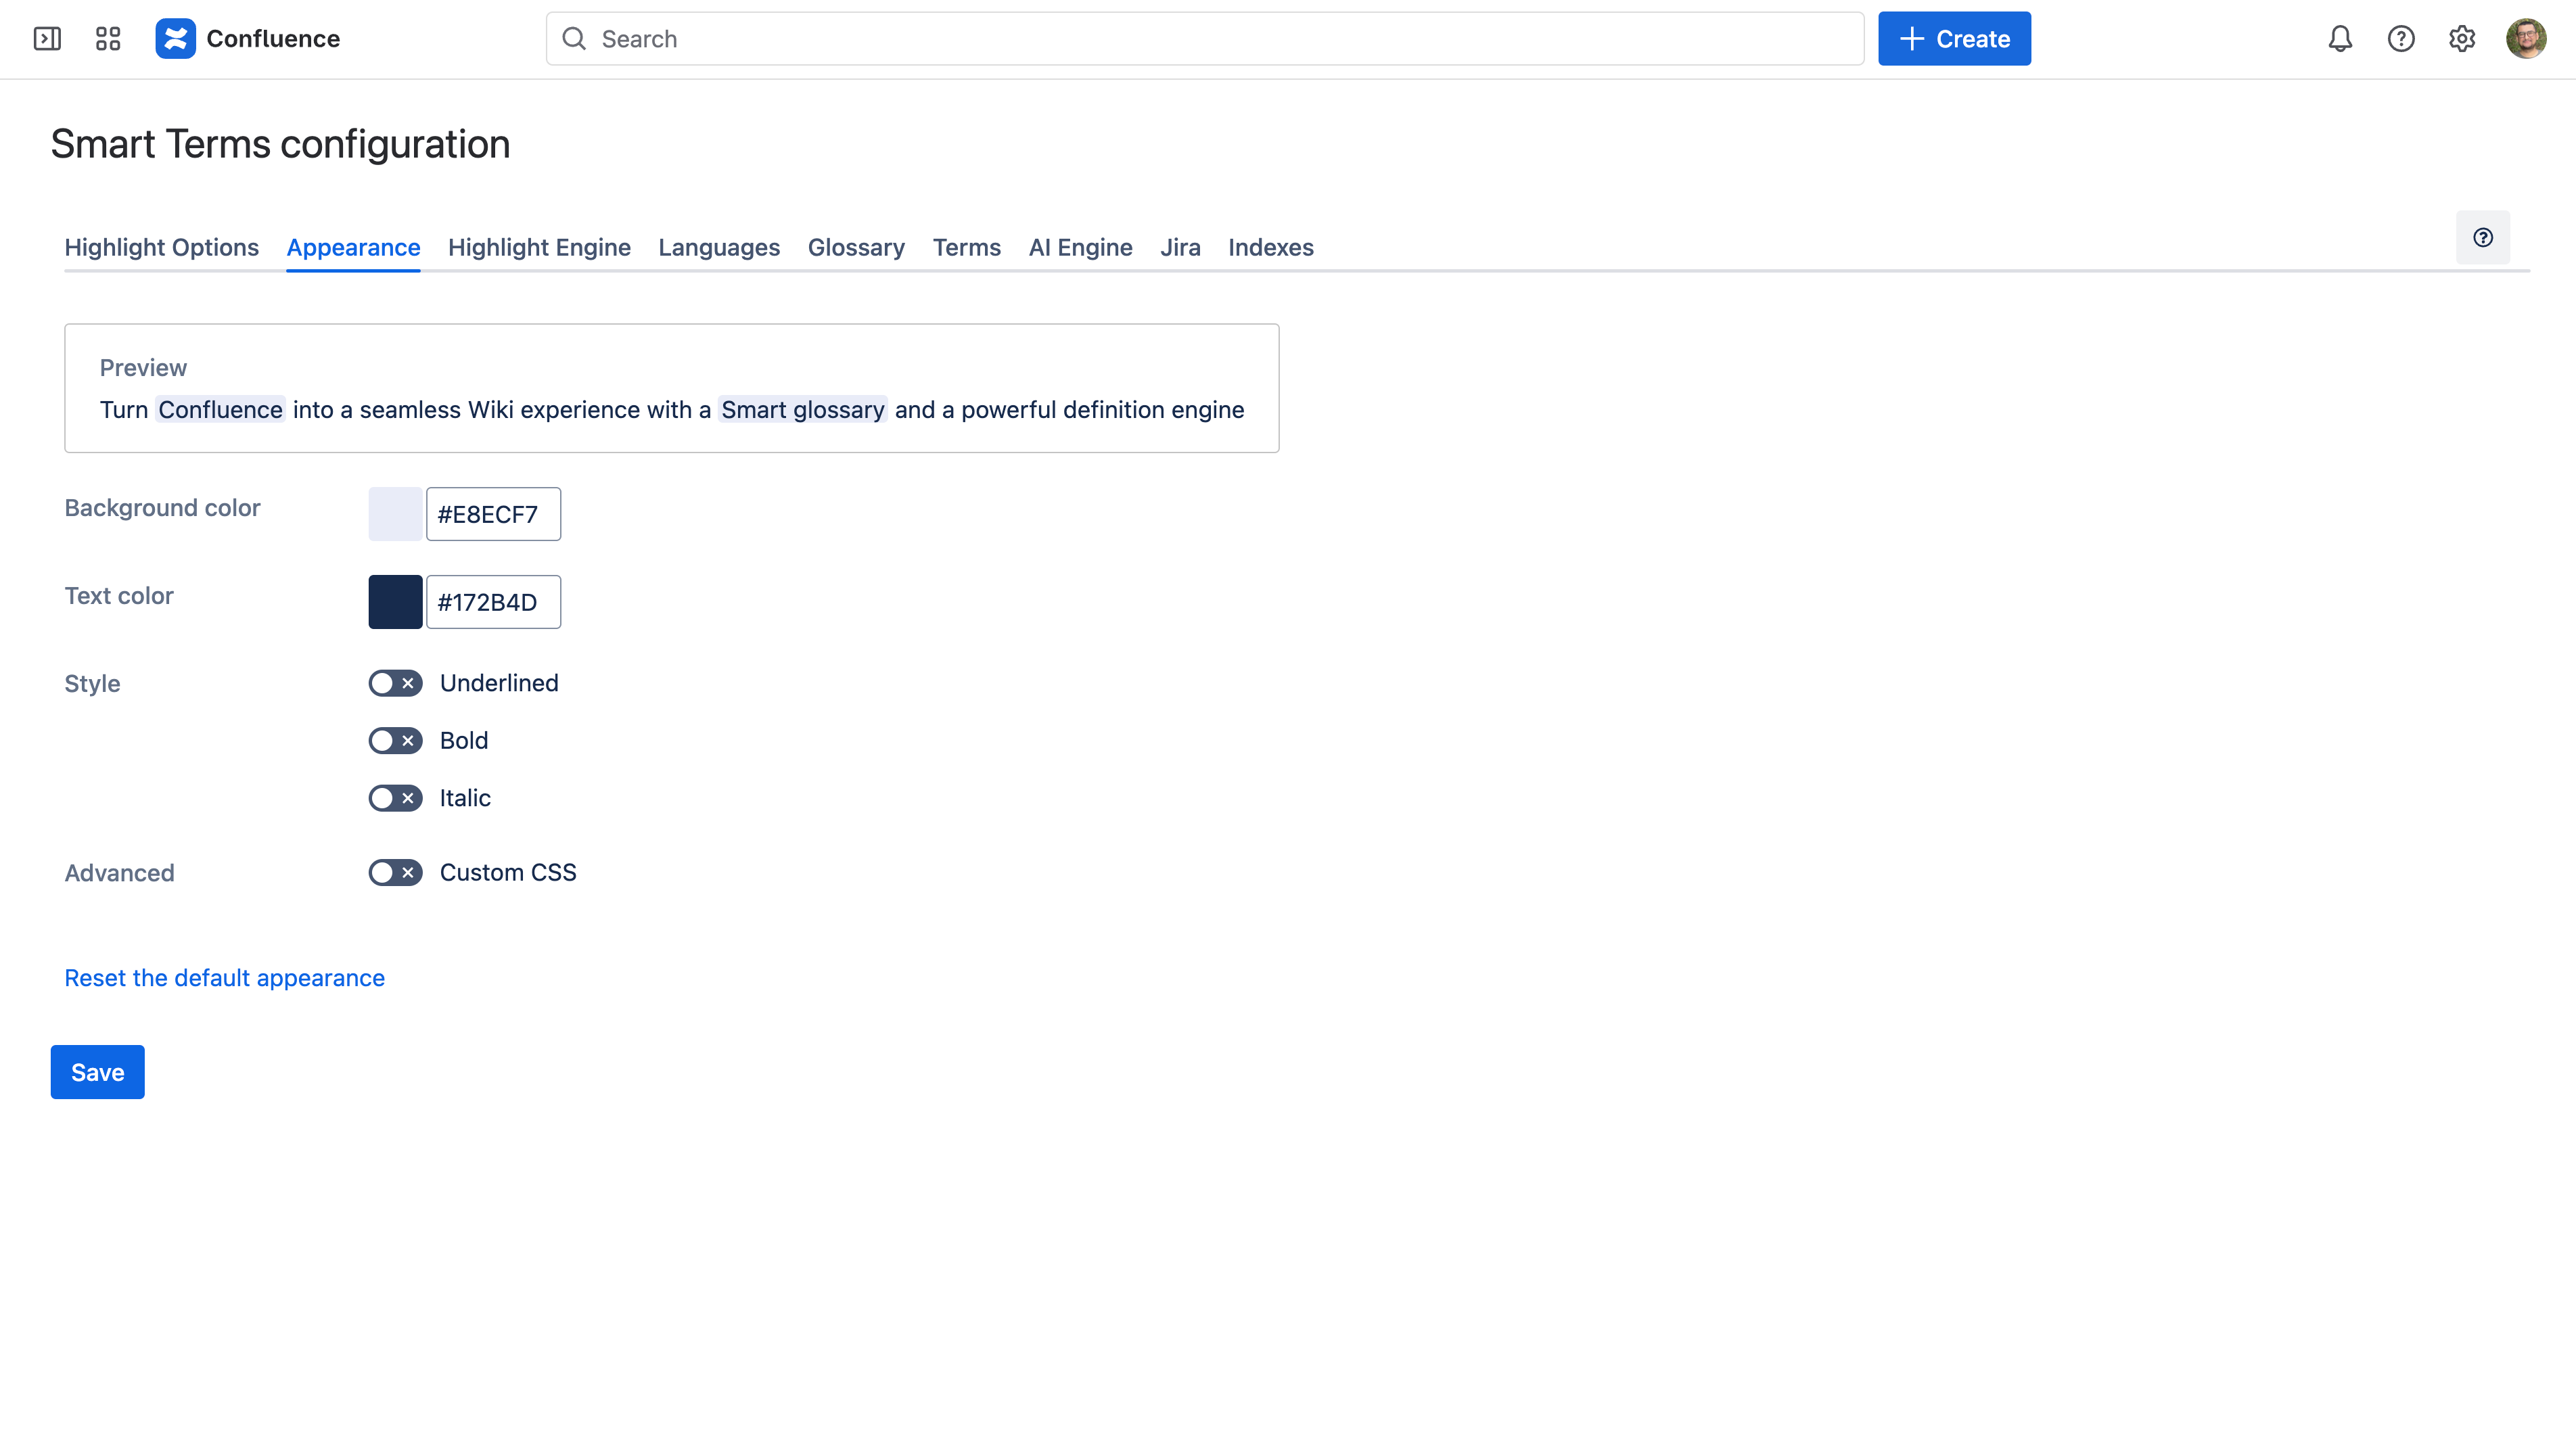Toggle the Bold style switch
Screen dimensions: 2576x1438
point(395,741)
